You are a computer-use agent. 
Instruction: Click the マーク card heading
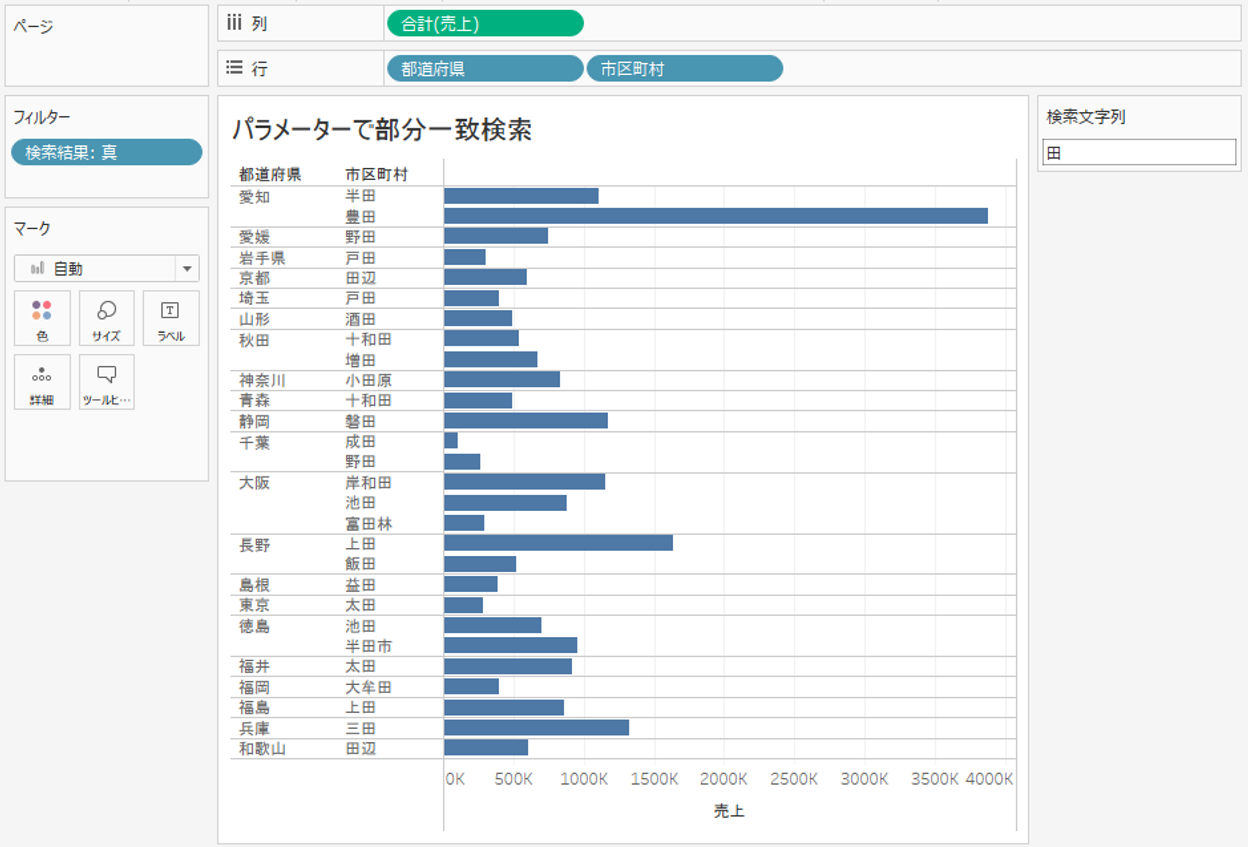coord(32,229)
